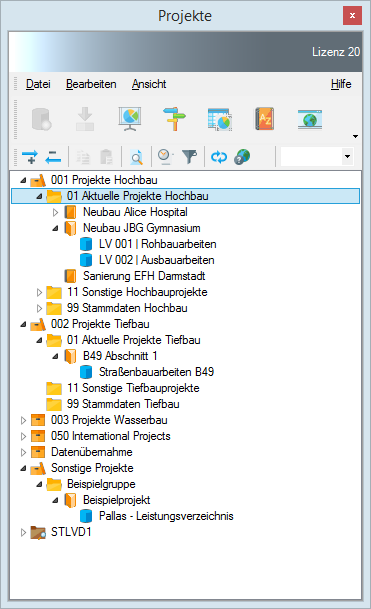Screen dimensions: 371x609
Task: Expand 11 Sonstige Hochbauprojekte folder
Action: tap(39, 292)
